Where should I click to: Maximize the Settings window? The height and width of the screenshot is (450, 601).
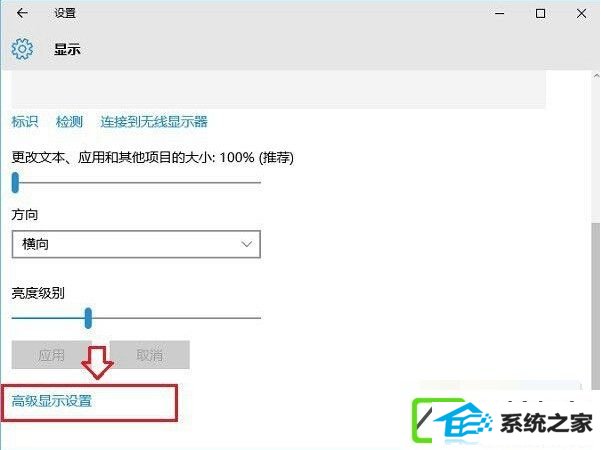pos(540,14)
